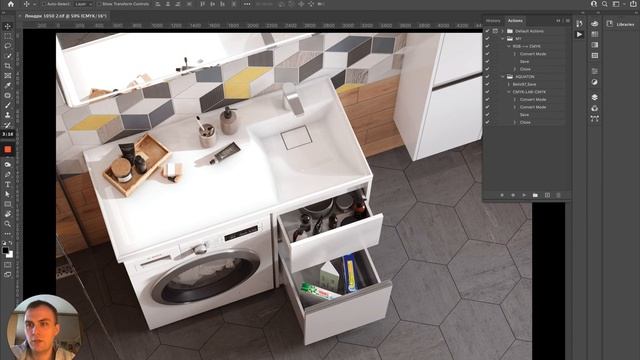Open the Adjustments panel icon

click(x=595, y=82)
